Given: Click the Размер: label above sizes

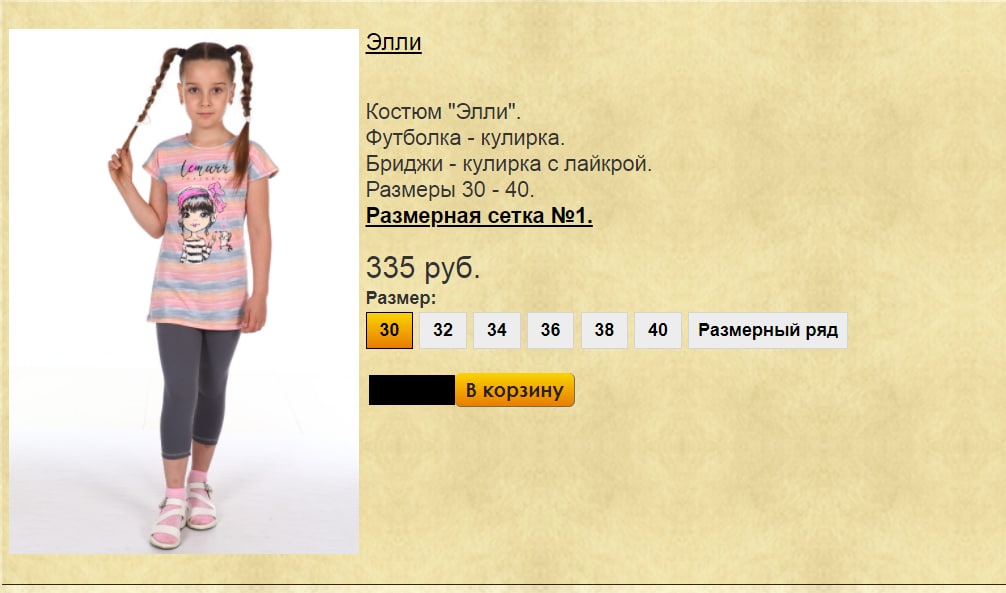Looking at the screenshot, I should pos(401,298).
